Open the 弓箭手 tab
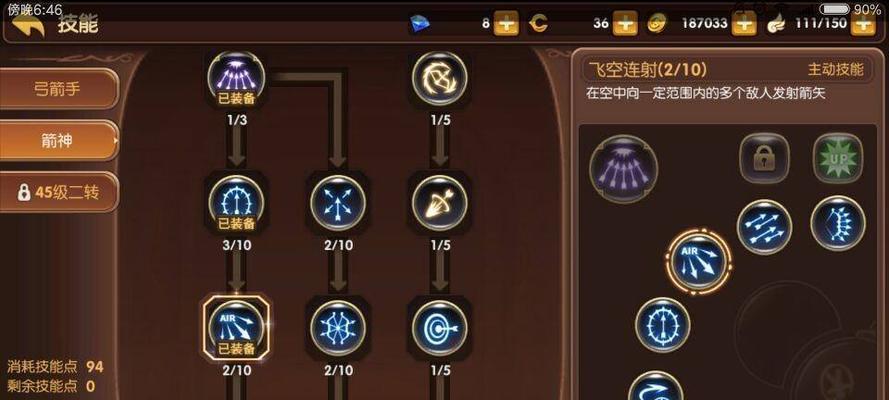This screenshot has height=400, width=889. click(x=59, y=89)
